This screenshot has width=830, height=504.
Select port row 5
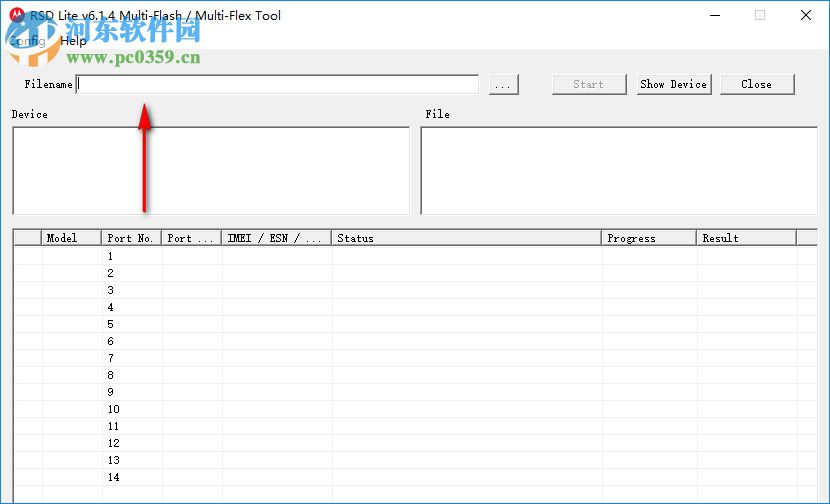[x=415, y=324]
